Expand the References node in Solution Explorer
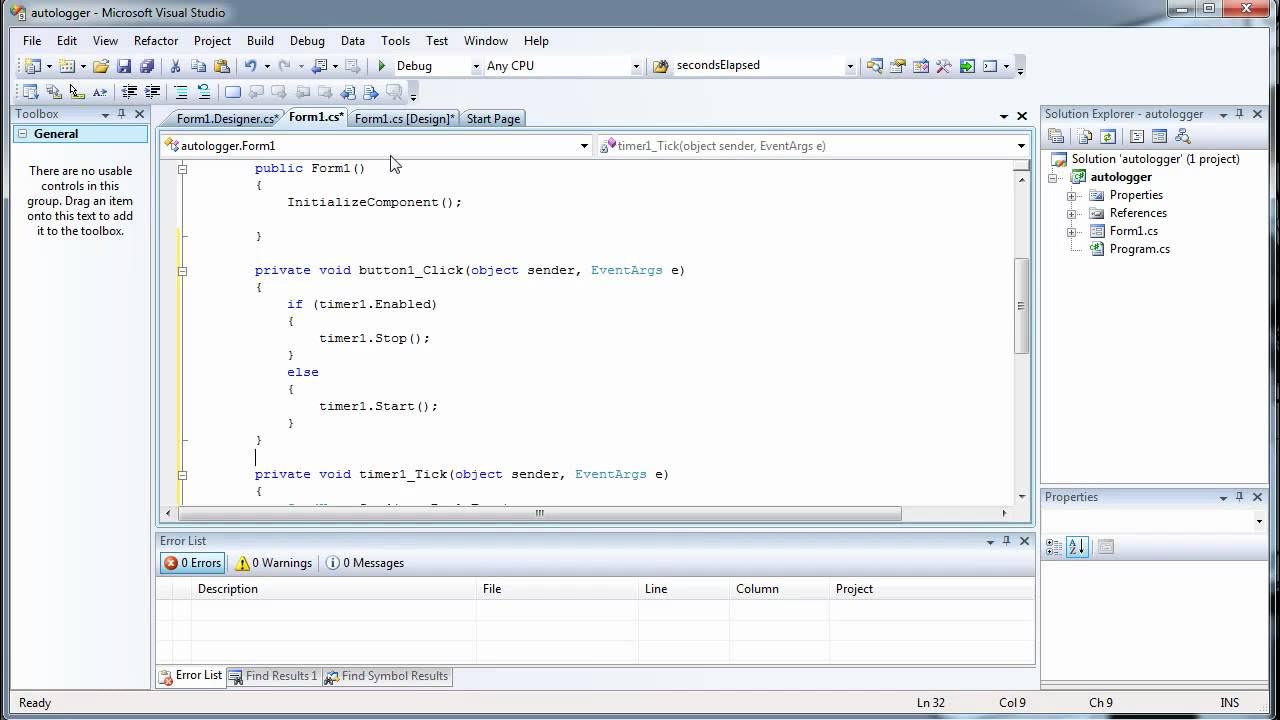This screenshot has height=720, width=1280. 1071,213
